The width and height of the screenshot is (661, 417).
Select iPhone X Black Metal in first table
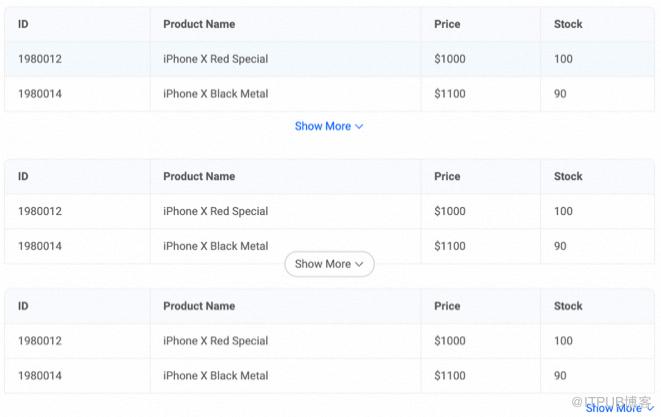click(215, 94)
